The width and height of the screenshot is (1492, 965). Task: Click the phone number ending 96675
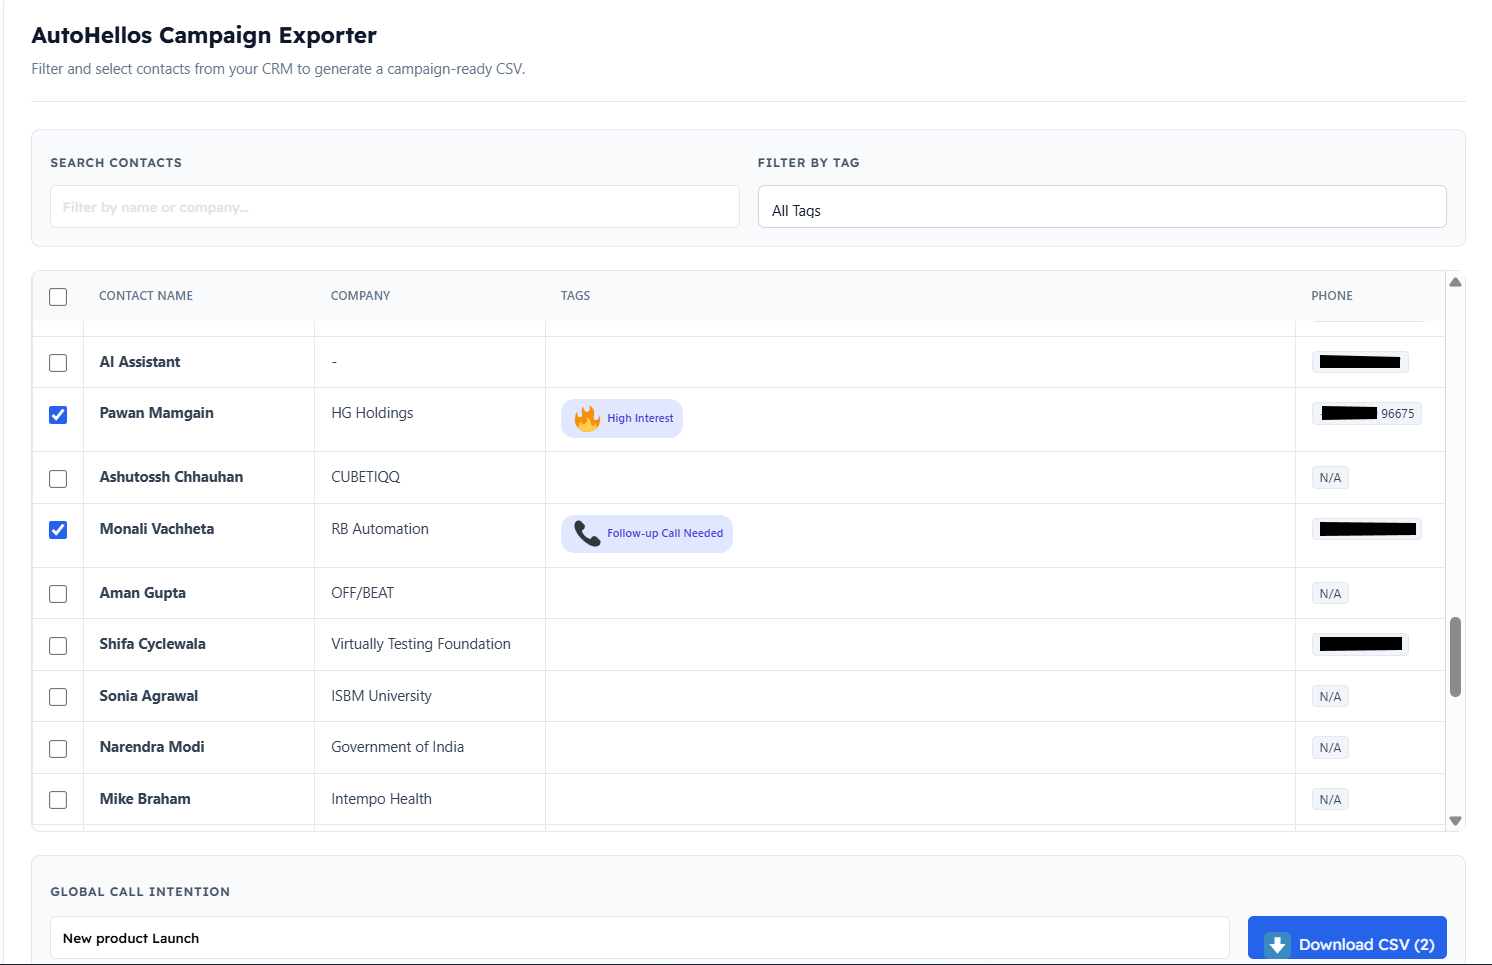coord(1367,414)
